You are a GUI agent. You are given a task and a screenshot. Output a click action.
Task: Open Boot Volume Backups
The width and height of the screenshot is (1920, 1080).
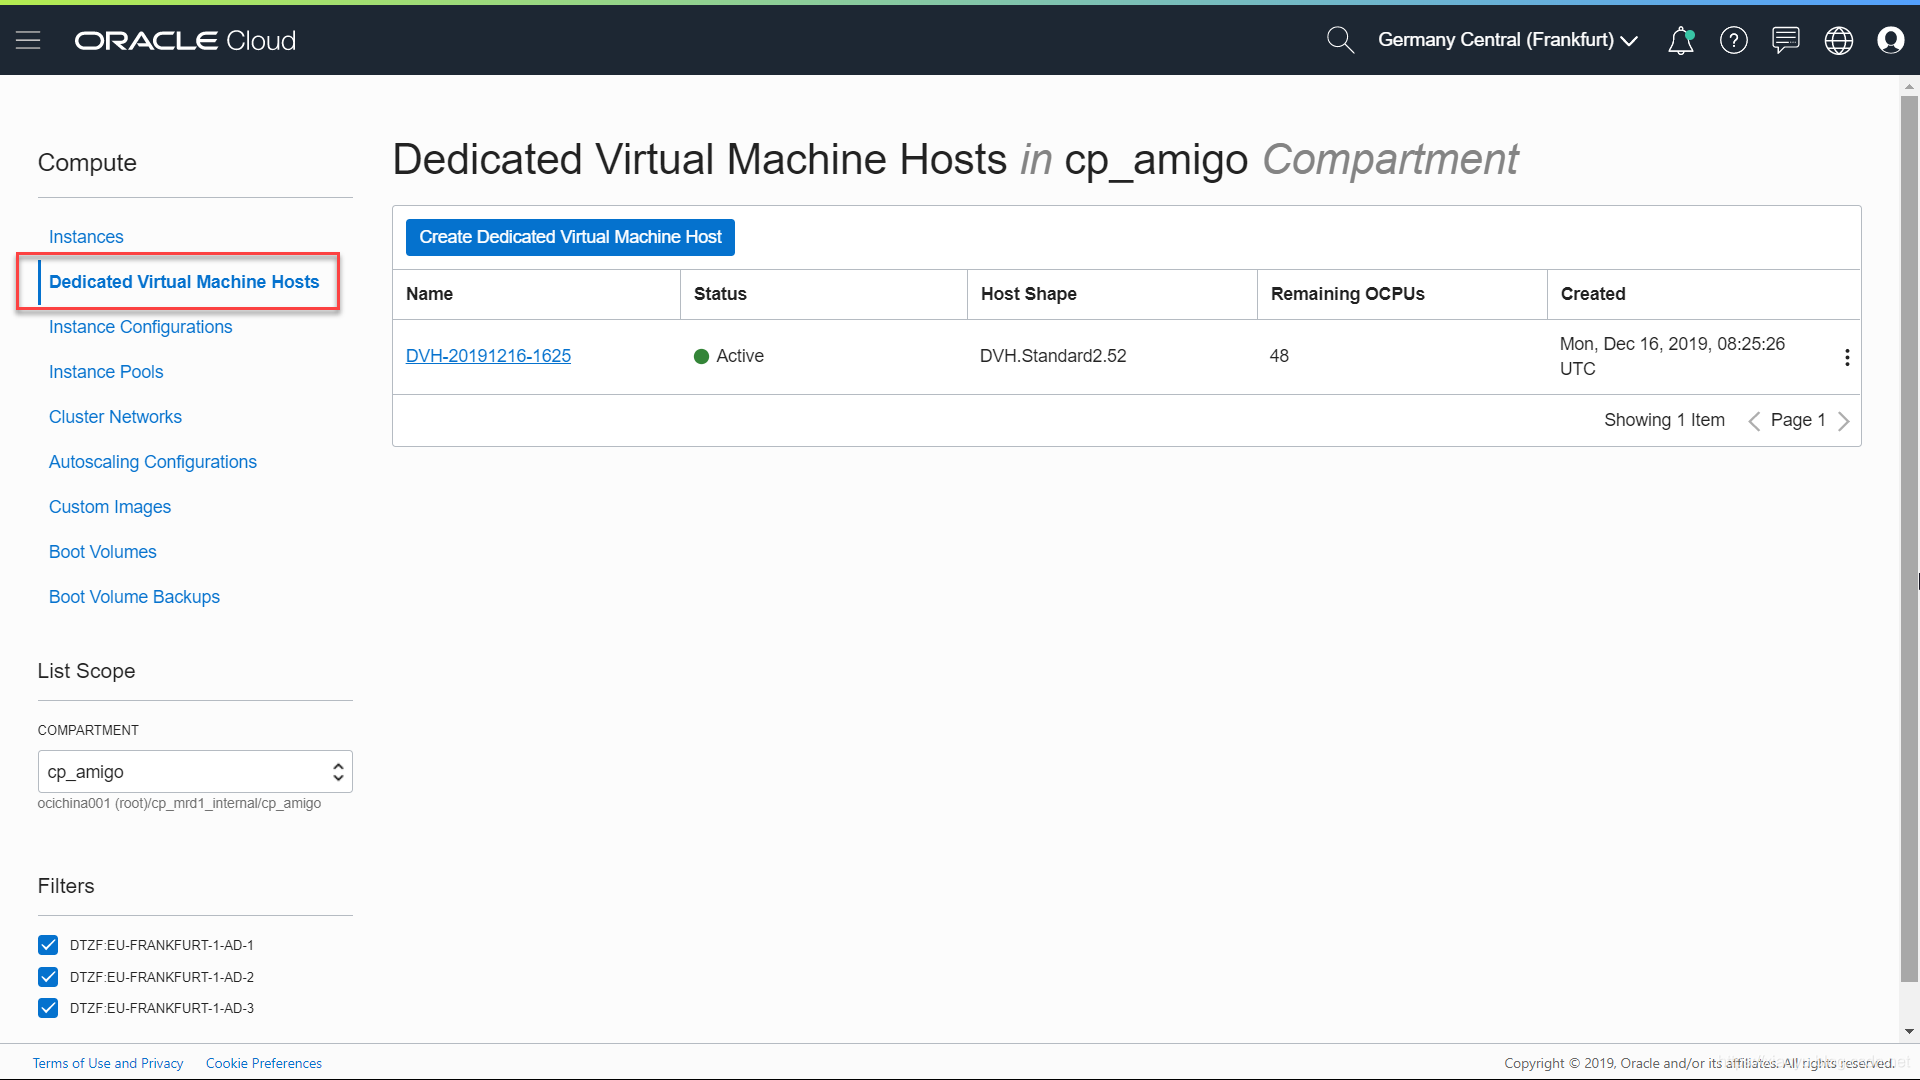tap(134, 597)
